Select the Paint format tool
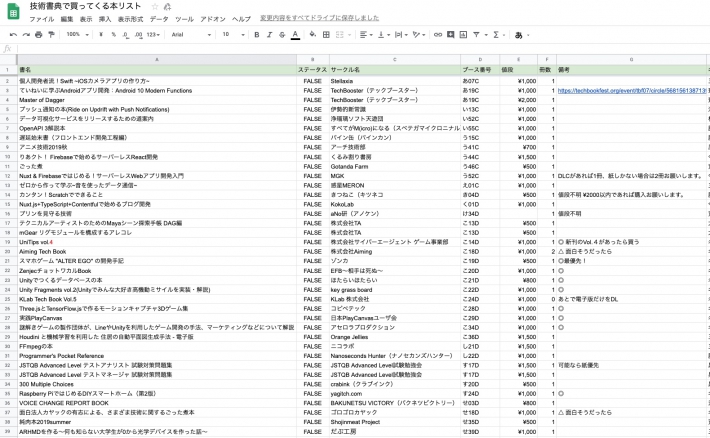 pyautogui.click(x=50, y=34)
